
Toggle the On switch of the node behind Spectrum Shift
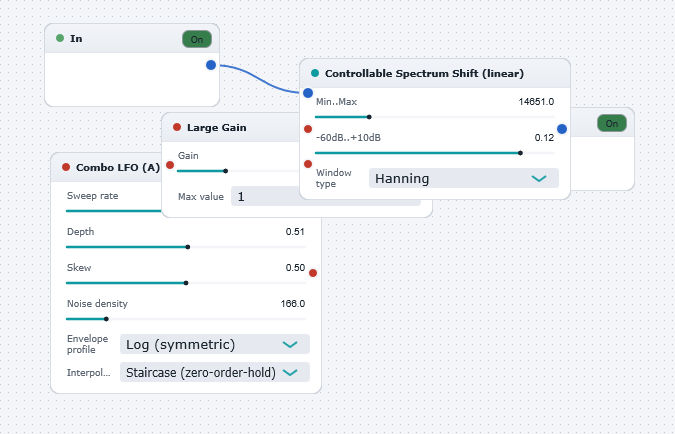(x=612, y=124)
